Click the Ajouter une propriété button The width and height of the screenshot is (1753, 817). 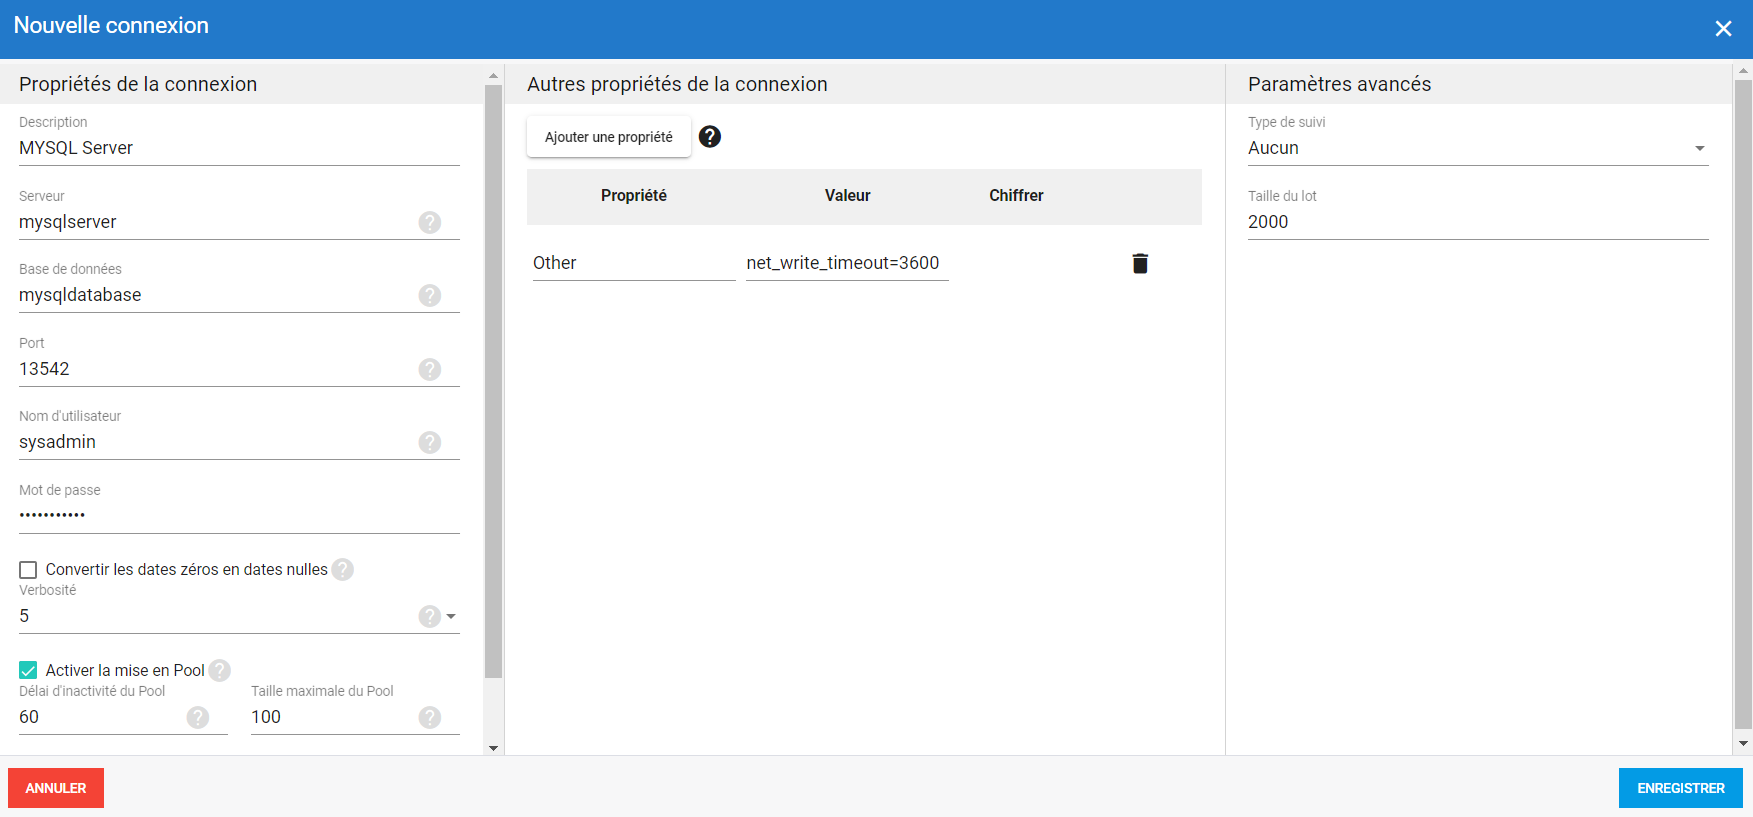(608, 137)
